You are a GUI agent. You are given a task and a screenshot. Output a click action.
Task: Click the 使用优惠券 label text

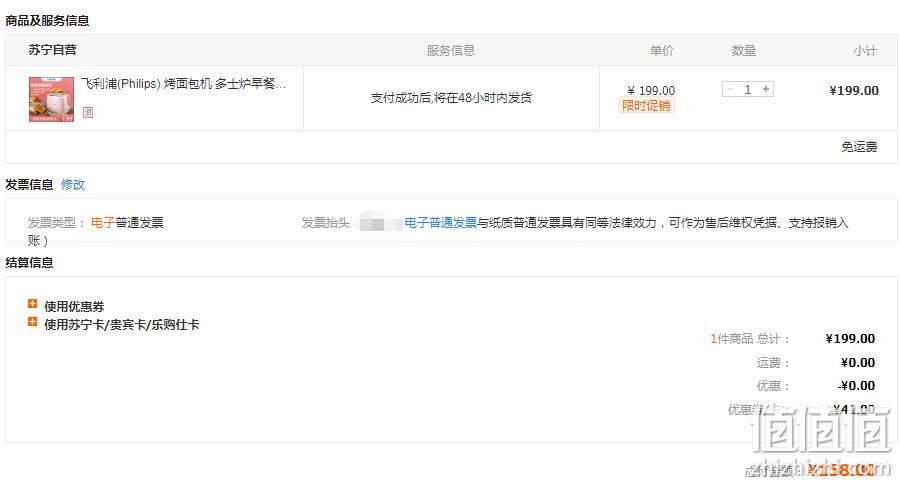(74, 306)
